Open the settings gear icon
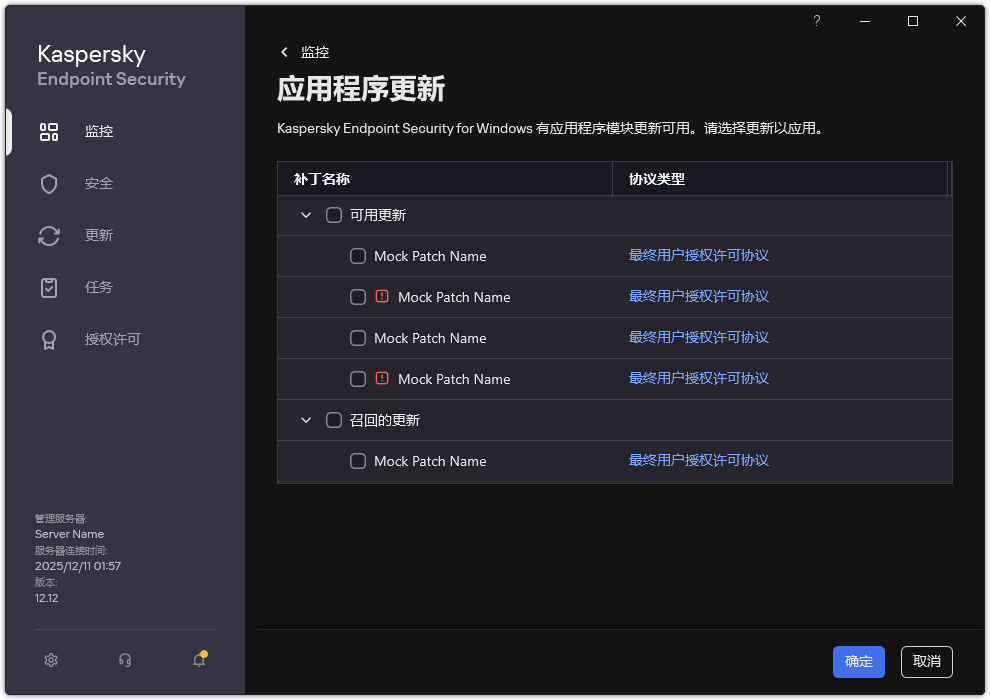 51,660
